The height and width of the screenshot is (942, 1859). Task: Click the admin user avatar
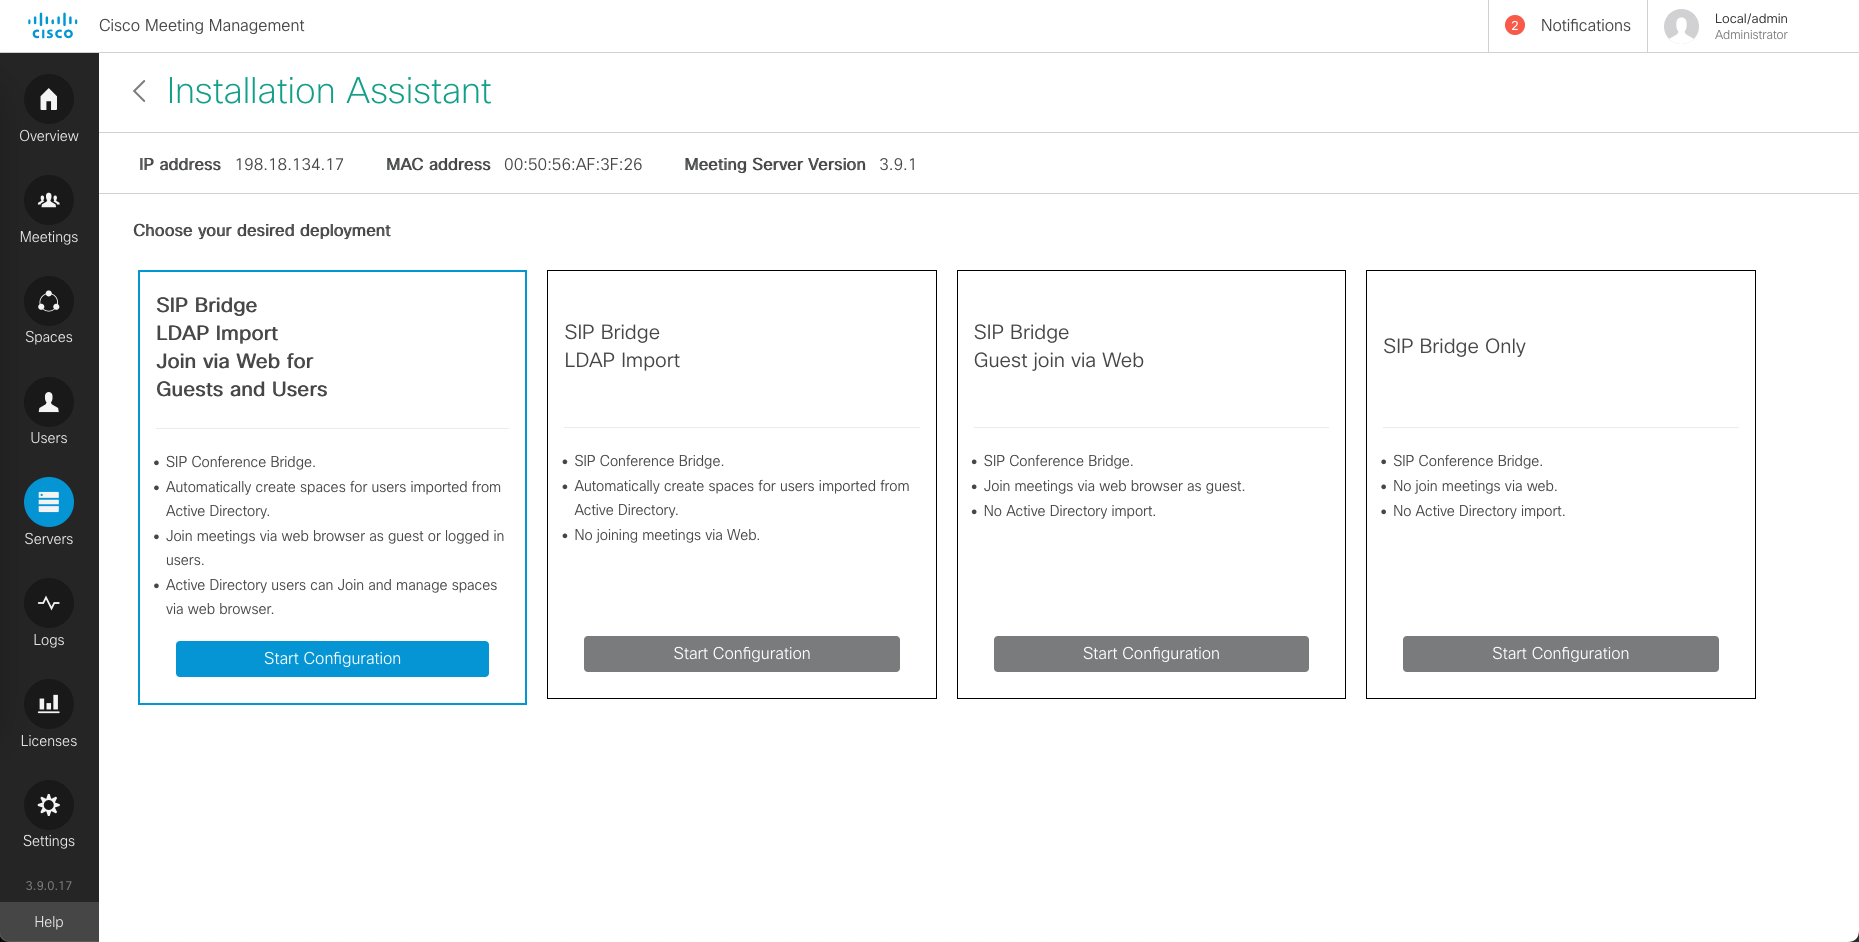tap(1681, 26)
